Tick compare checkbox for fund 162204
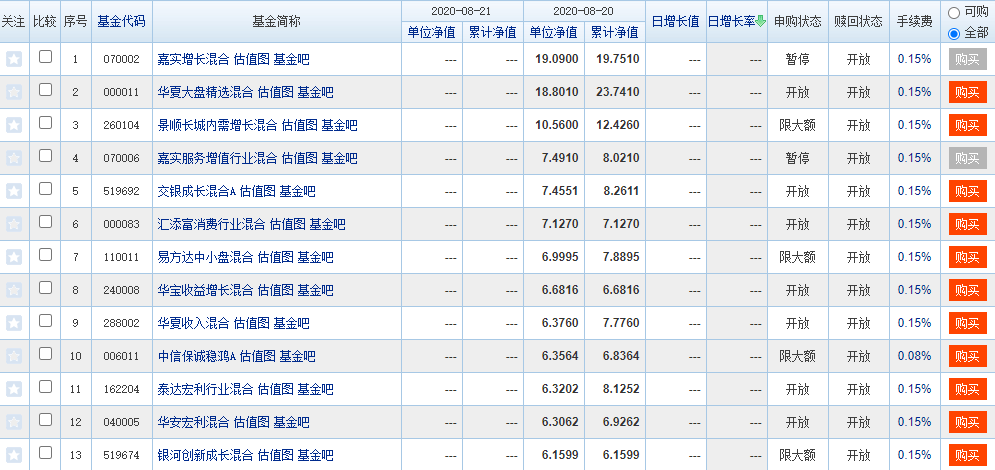995x470 pixels. 45,387
